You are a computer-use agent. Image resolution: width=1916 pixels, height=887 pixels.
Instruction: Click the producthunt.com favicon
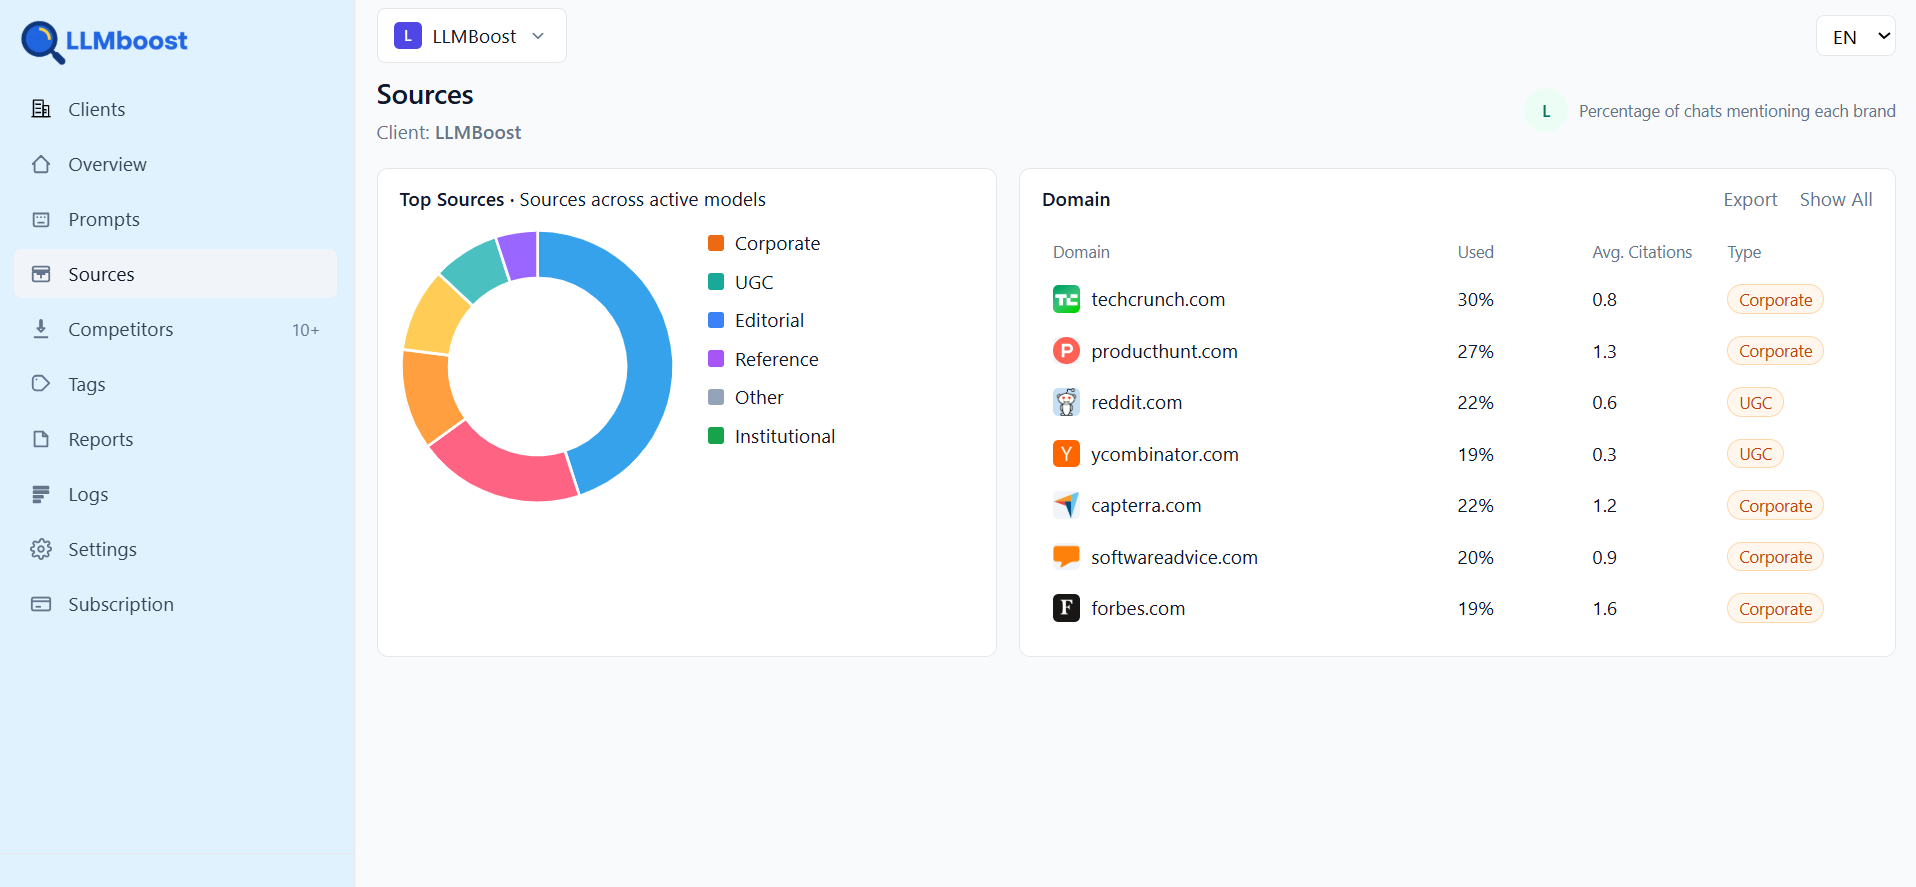1066,351
